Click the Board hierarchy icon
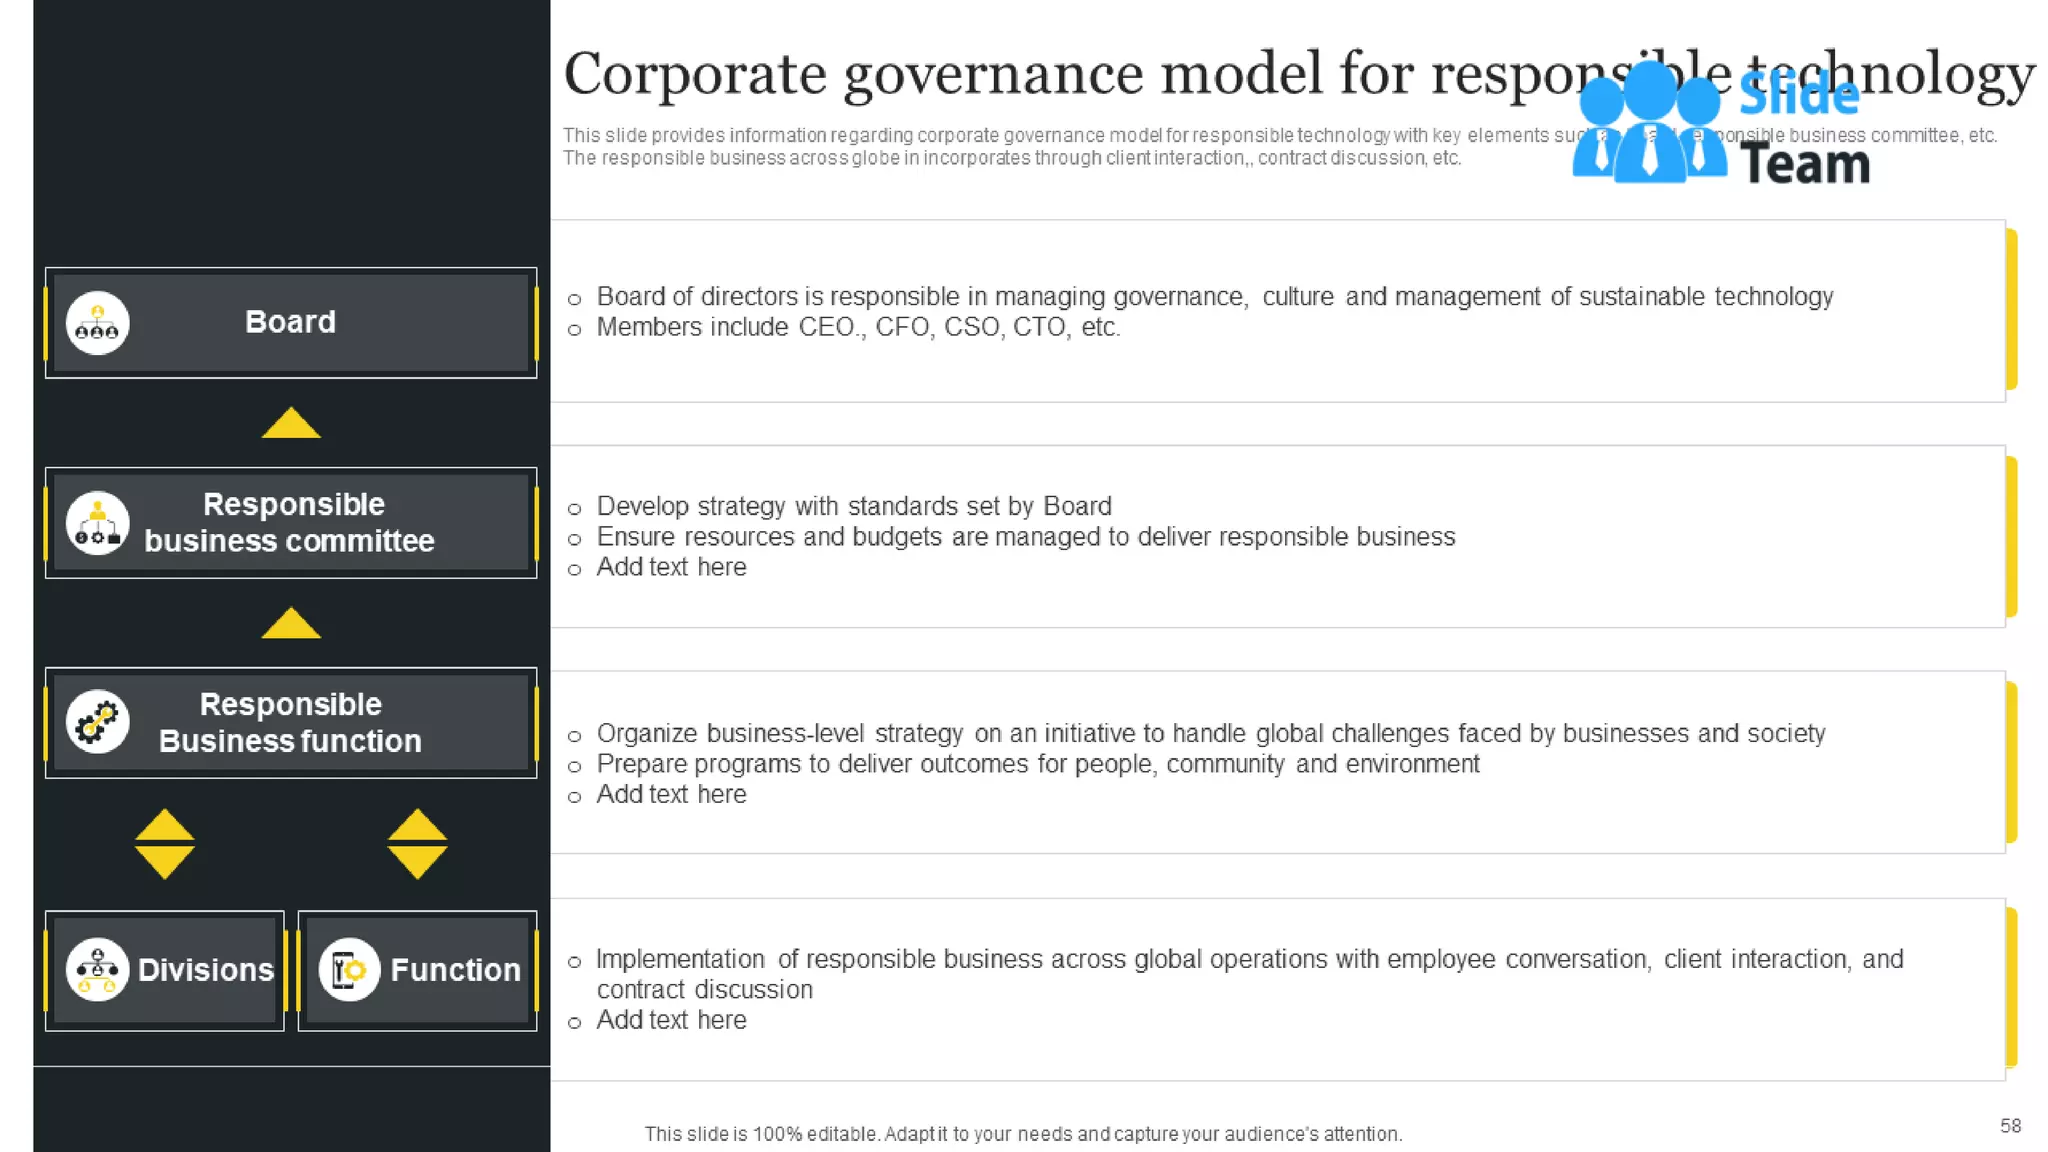Viewport: 2048px width, 1152px height. pos(97,323)
